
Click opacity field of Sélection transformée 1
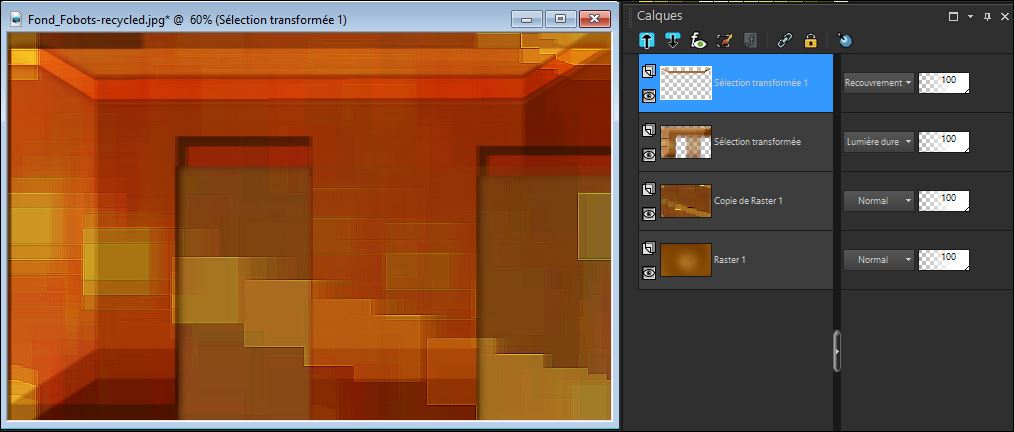point(944,83)
